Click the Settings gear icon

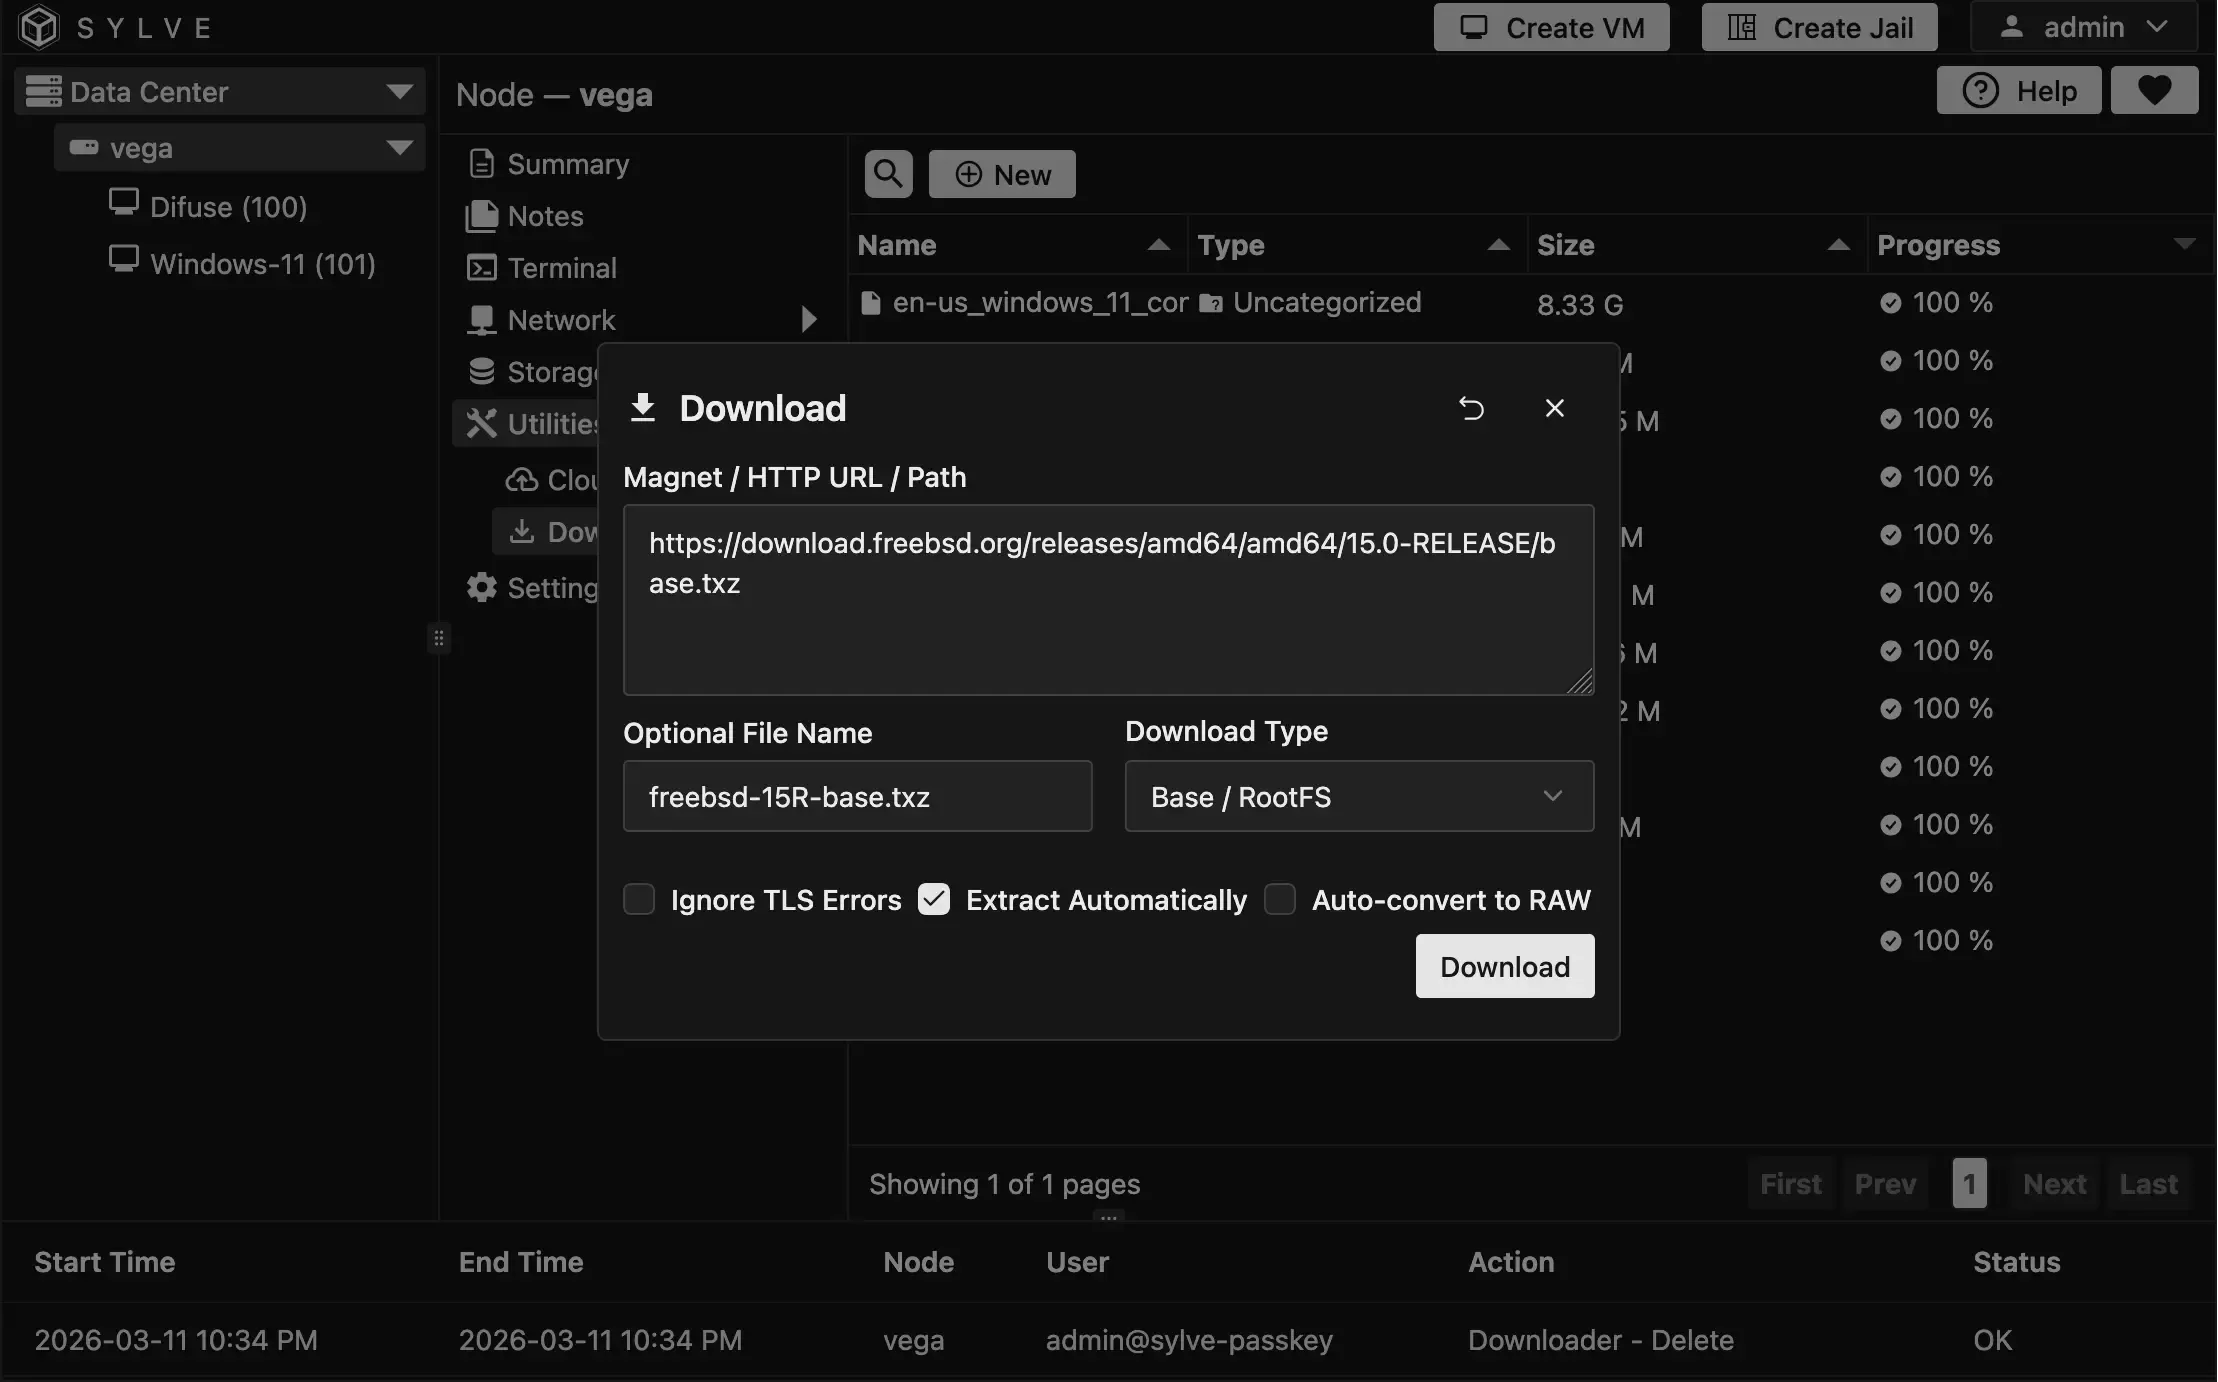coord(481,587)
